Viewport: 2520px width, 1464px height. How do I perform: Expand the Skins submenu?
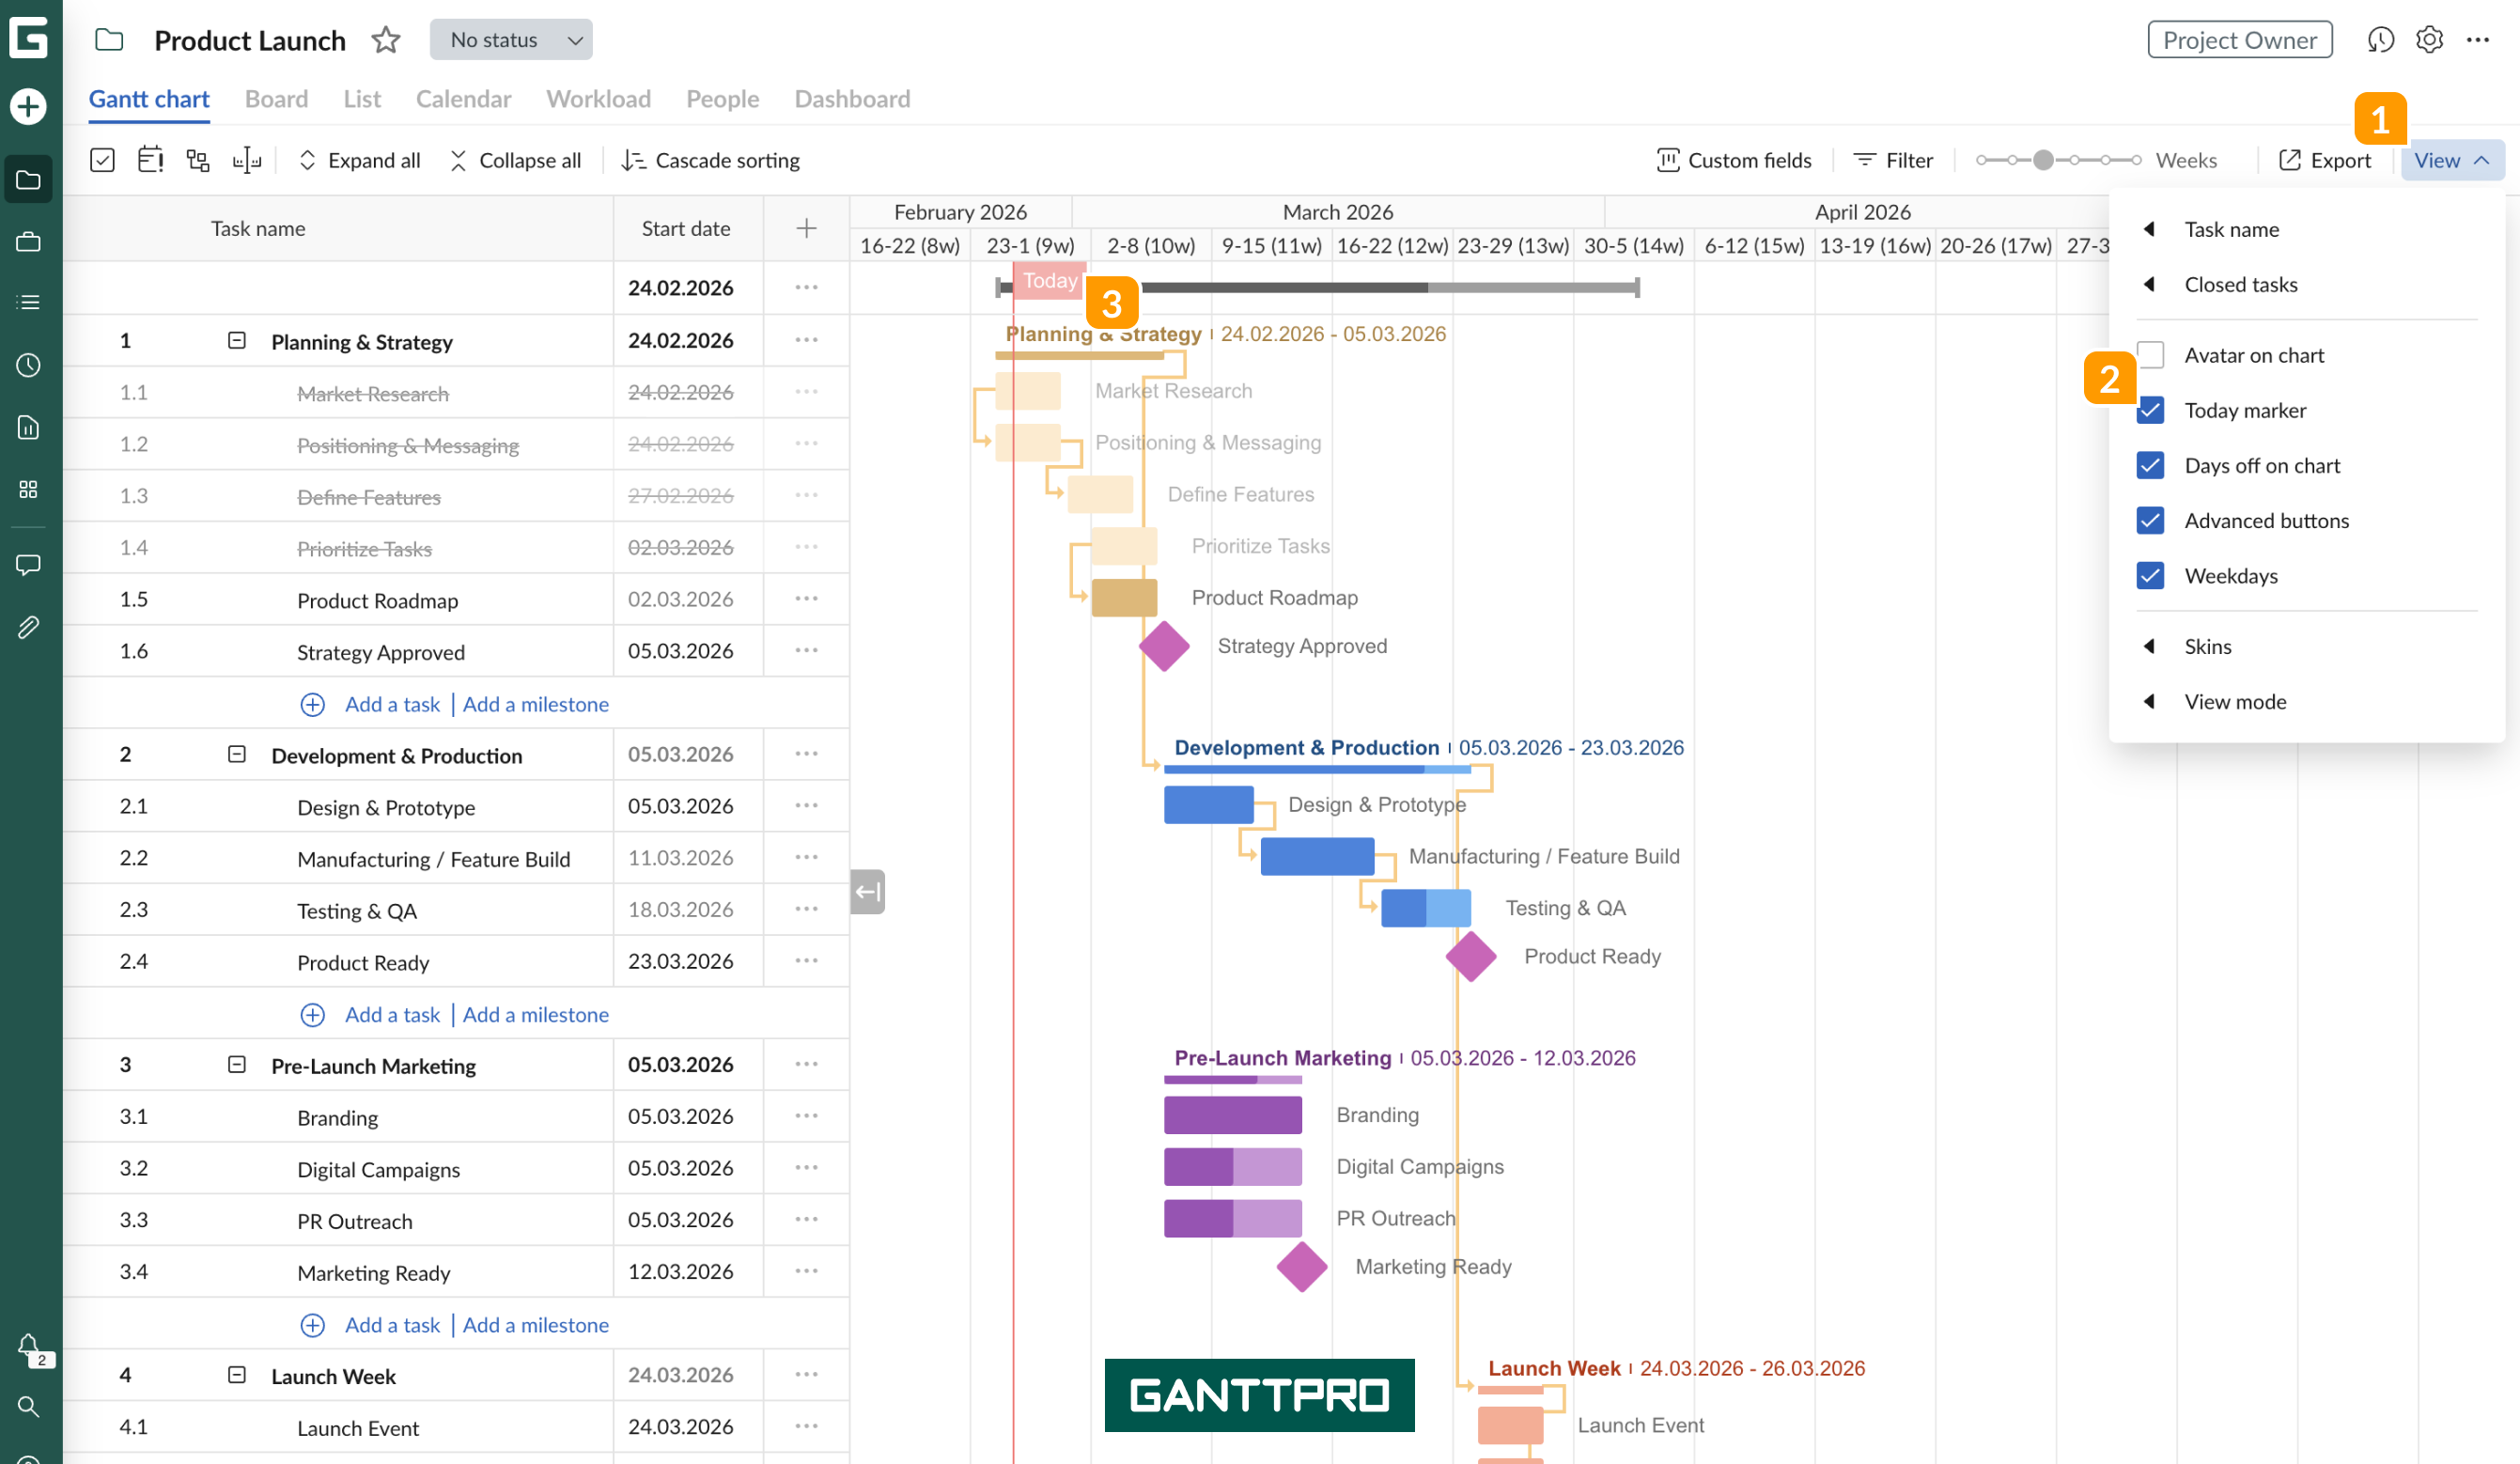[2207, 646]
